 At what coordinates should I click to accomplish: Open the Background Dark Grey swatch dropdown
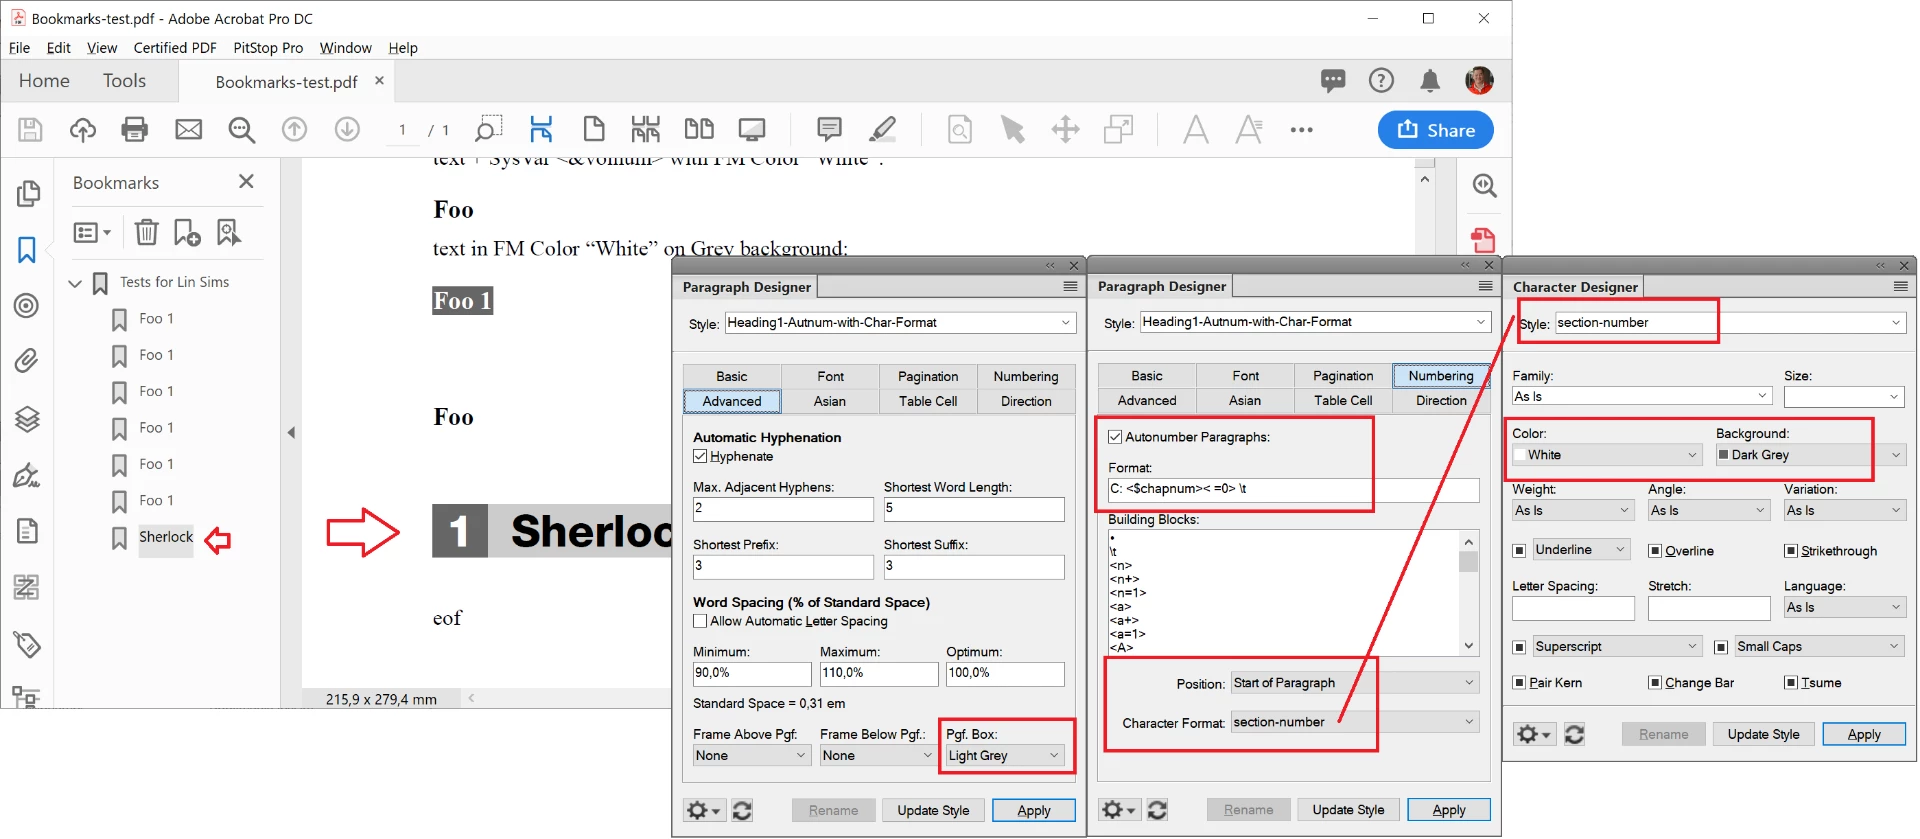[x=1810, y=455]
